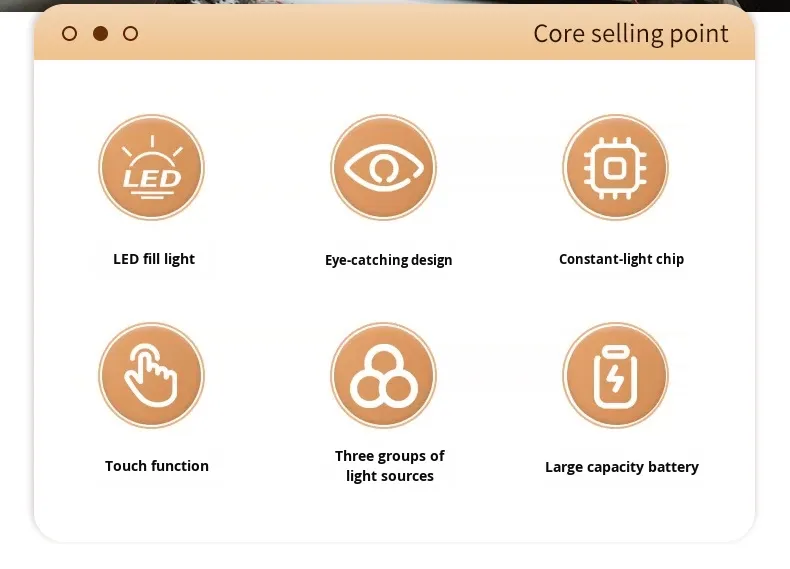The width and height of the screenshot is (790, 569).
Task: Click the "Constant-light chip" text
Action: [x=621, y=259]
